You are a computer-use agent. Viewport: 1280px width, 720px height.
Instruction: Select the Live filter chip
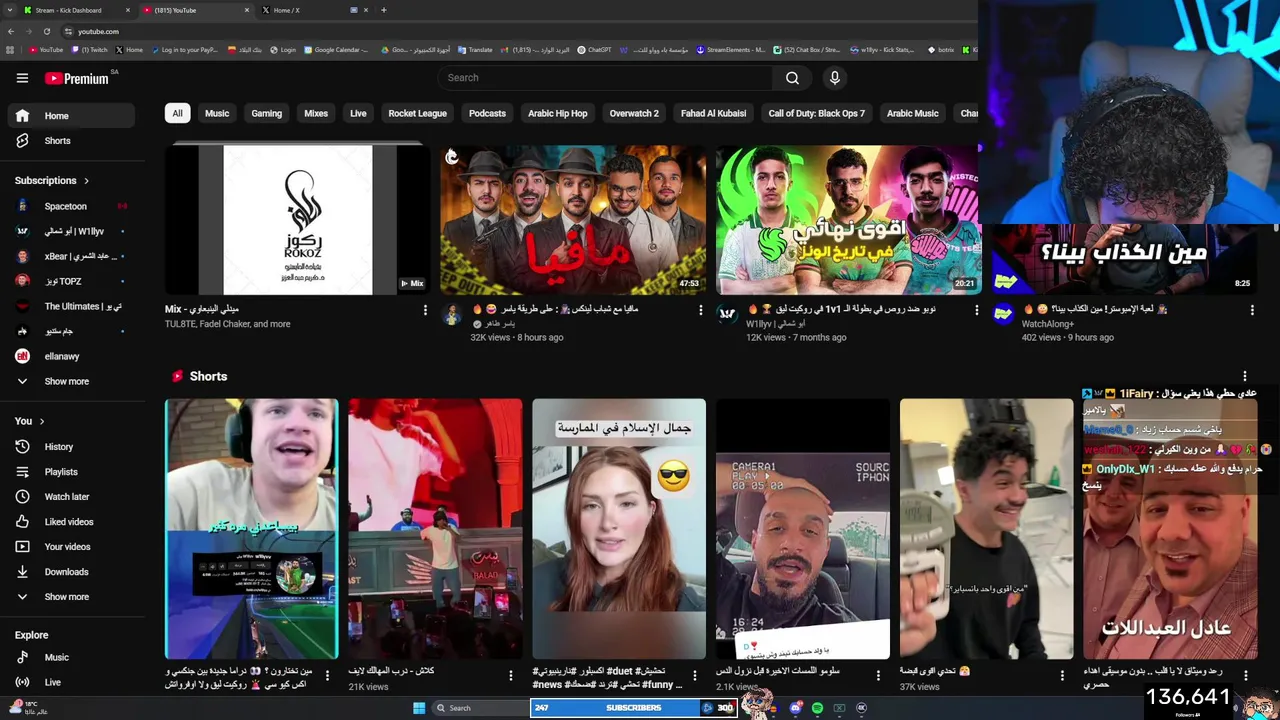[358, 113]
